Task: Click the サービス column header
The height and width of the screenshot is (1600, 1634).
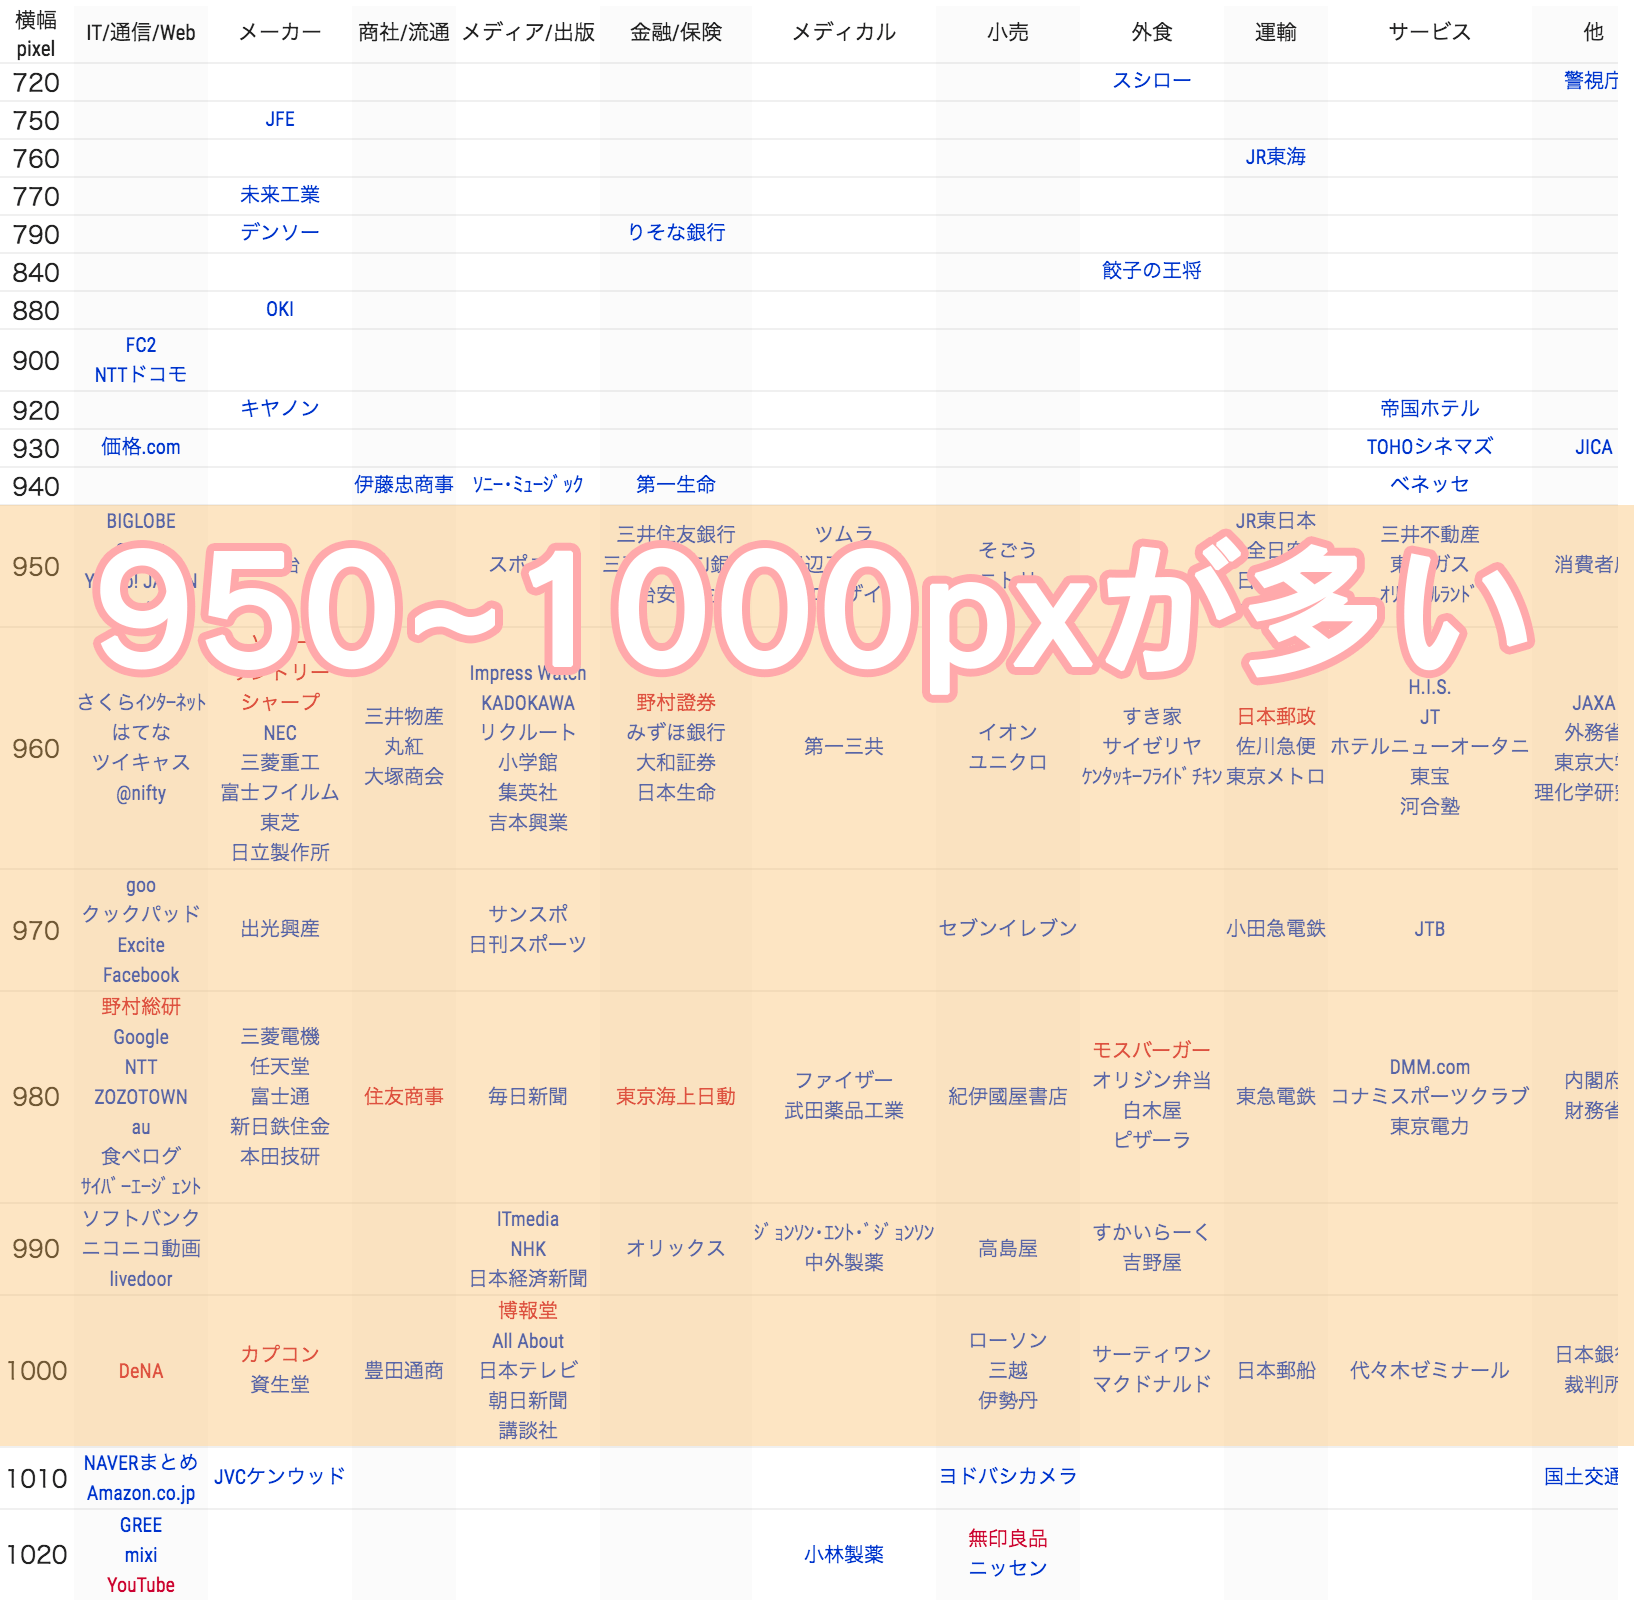Action: [x=1430, y=33]
